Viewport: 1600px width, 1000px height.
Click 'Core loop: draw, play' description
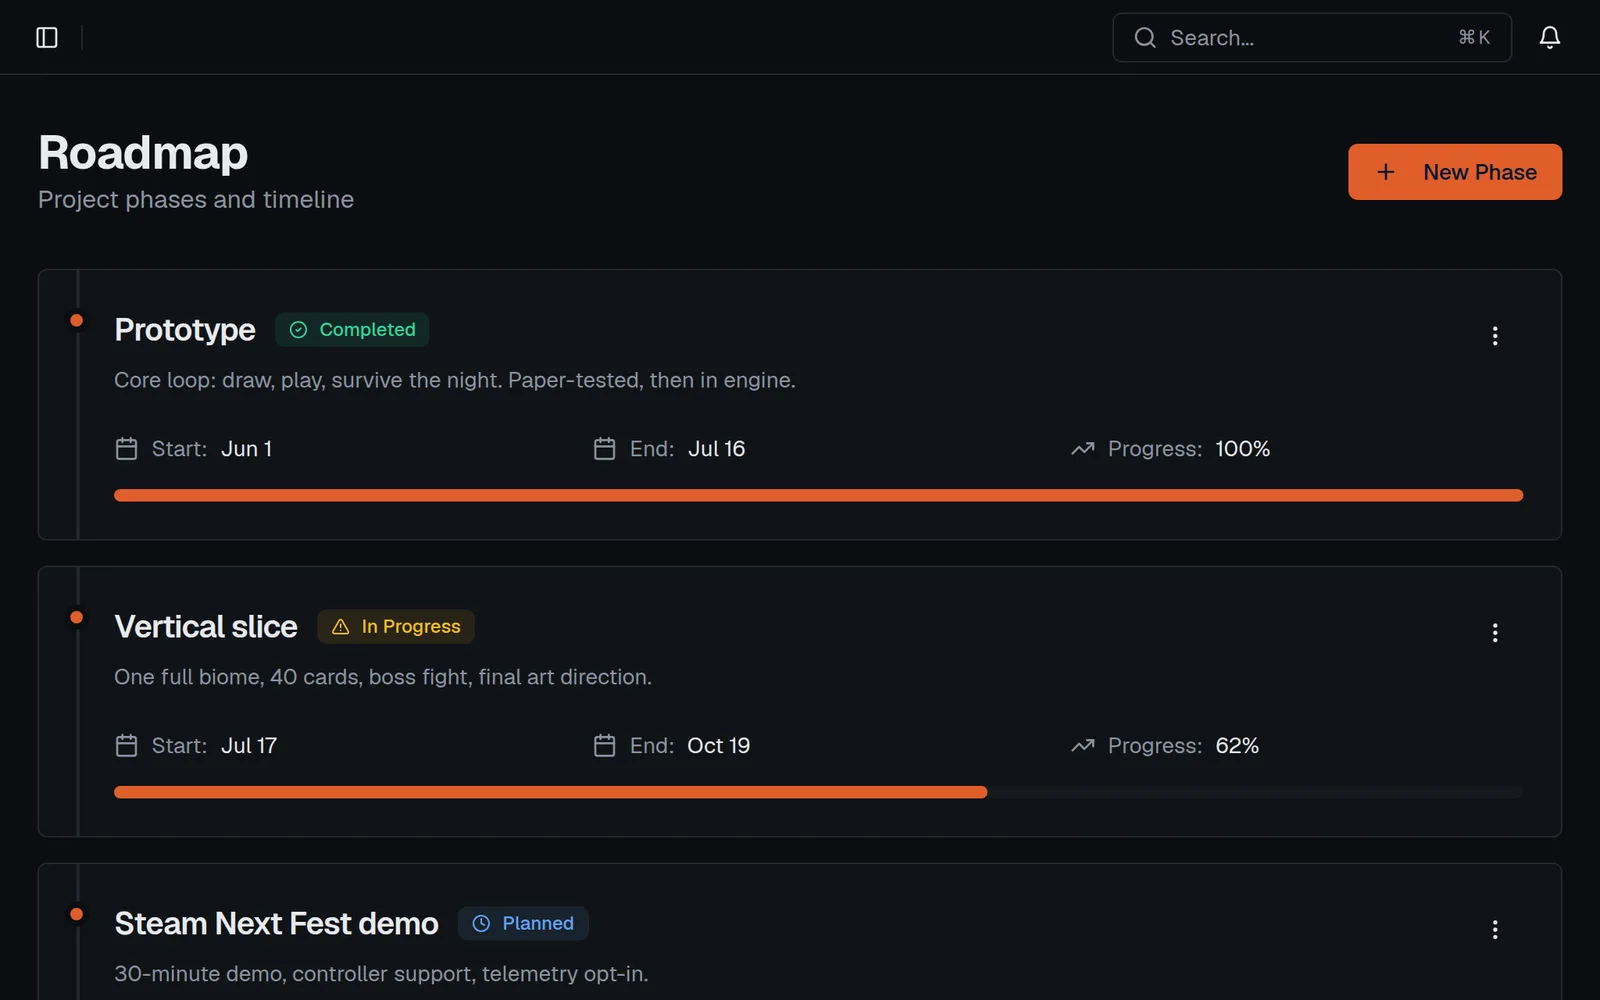(455, 381)
